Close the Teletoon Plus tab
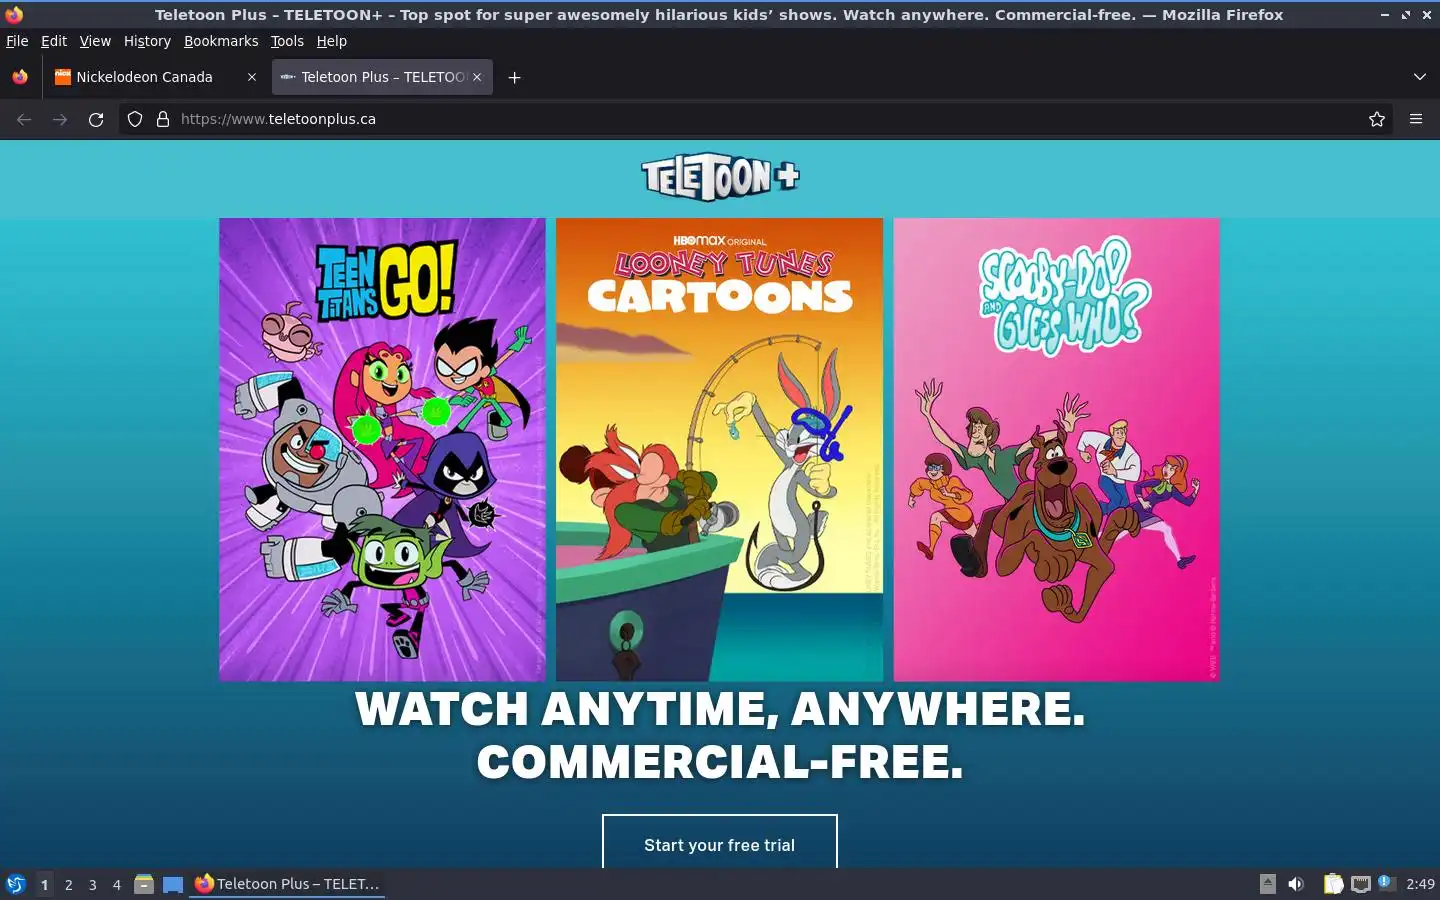Screen dimensions: 1440x900 point(477,77)
